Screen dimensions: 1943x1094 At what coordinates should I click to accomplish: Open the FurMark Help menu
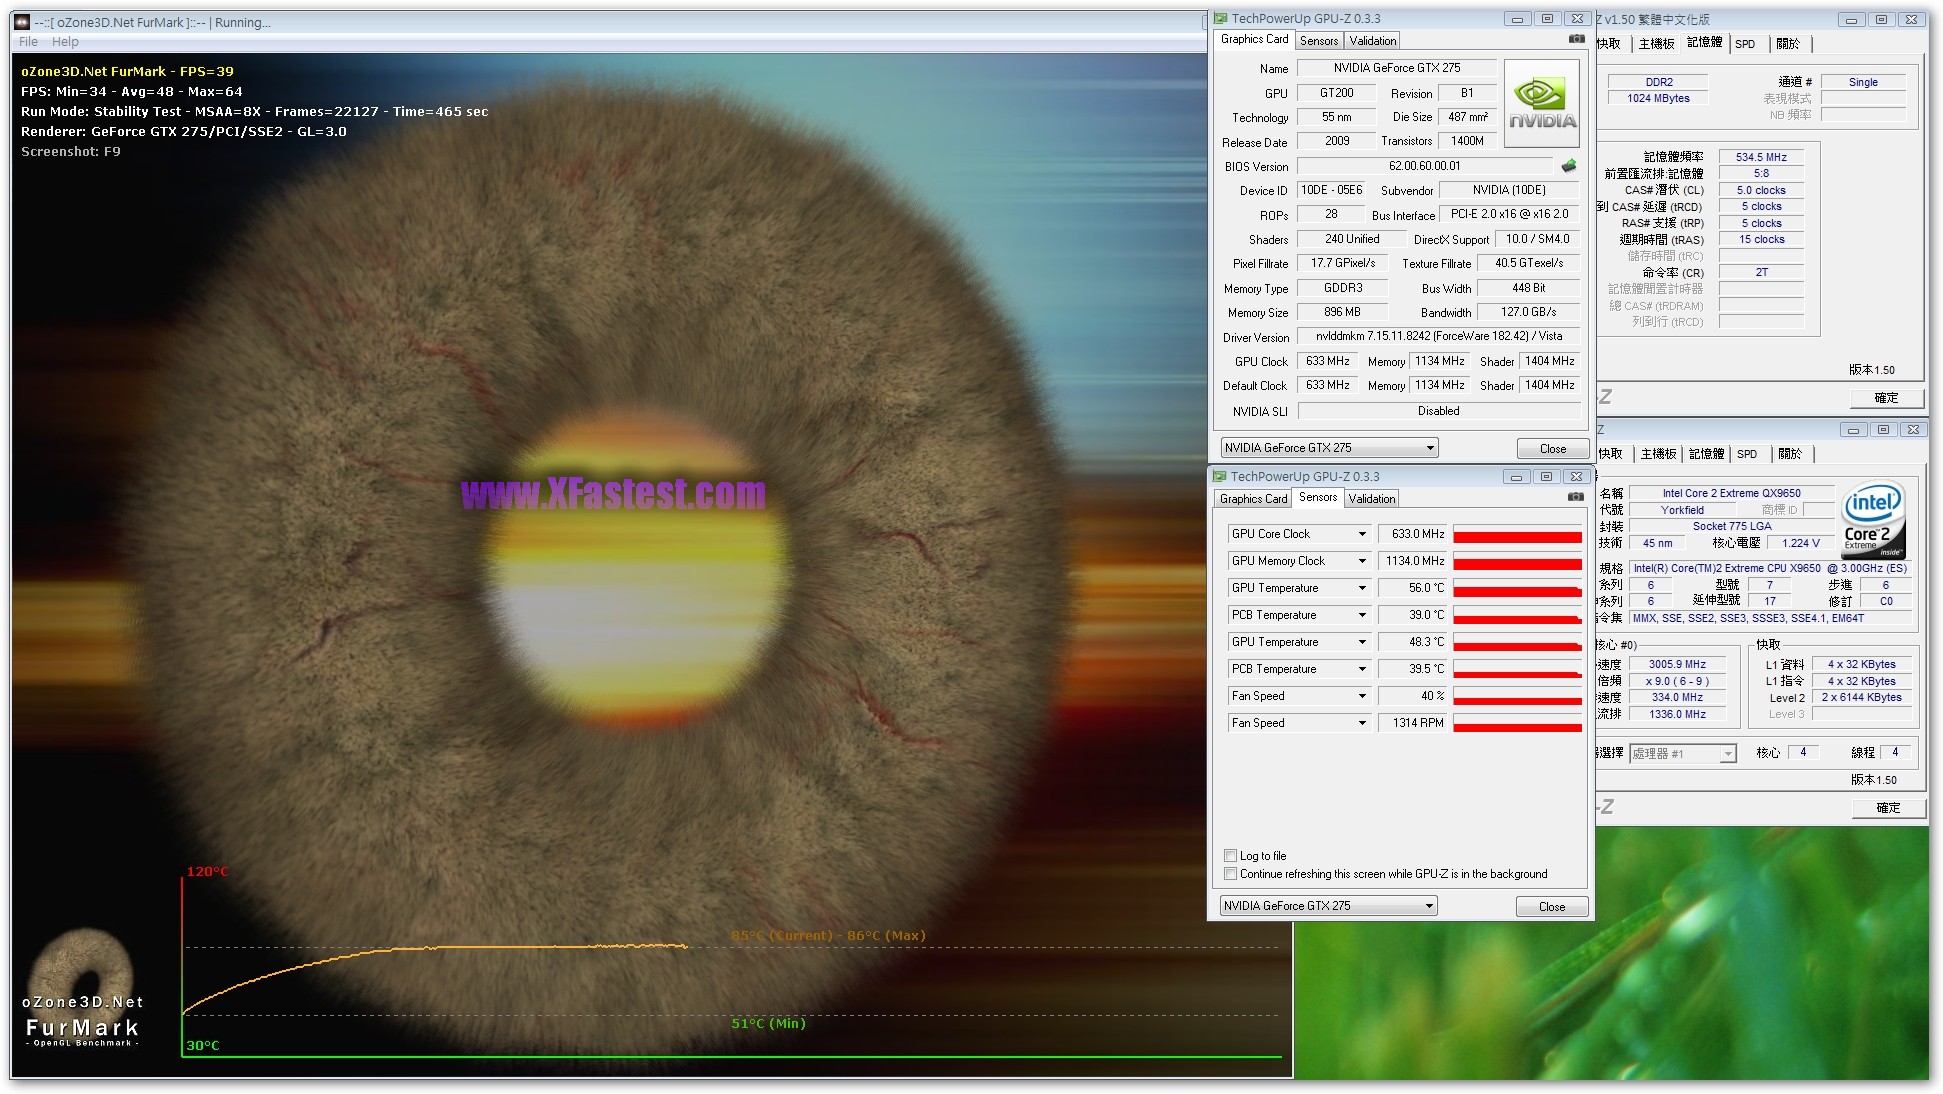(65, 42)
